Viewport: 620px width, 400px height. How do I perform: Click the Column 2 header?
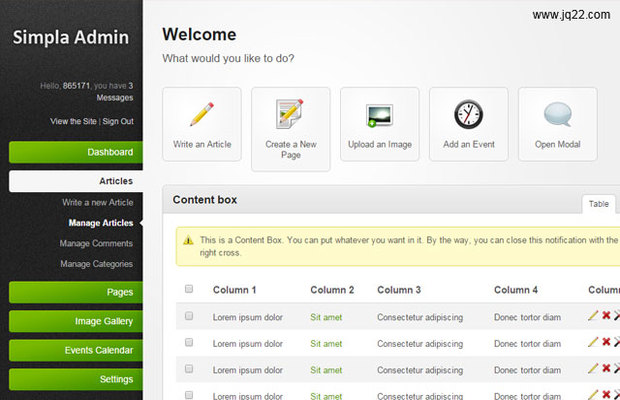332,290
